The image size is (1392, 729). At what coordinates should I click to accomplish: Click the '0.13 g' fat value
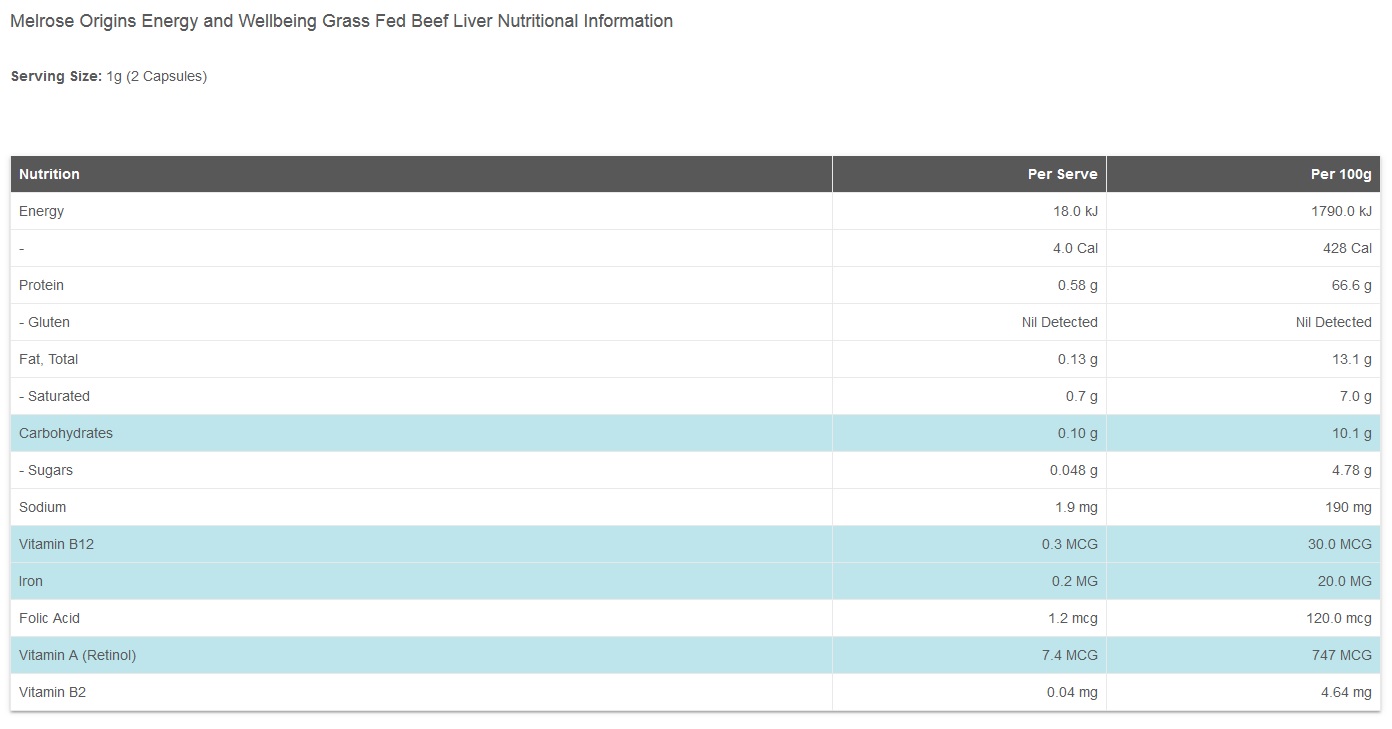tap(1077, 359)
